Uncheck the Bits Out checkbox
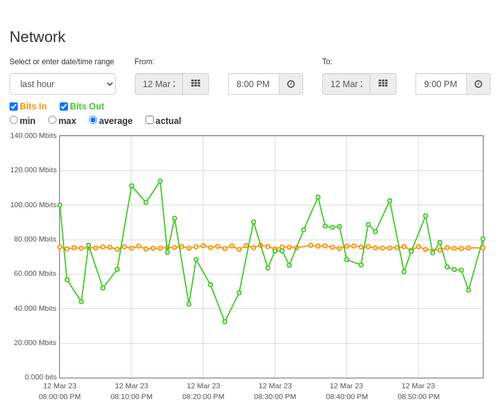 (64, 106)
